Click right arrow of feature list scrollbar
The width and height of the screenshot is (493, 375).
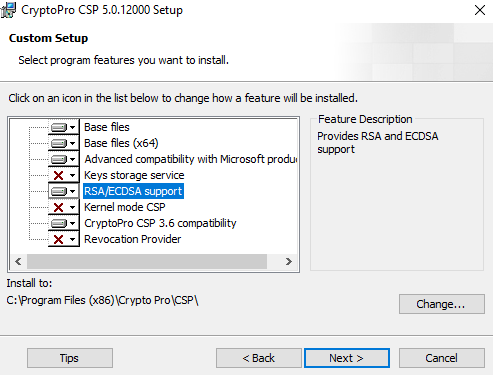point(289,261)
